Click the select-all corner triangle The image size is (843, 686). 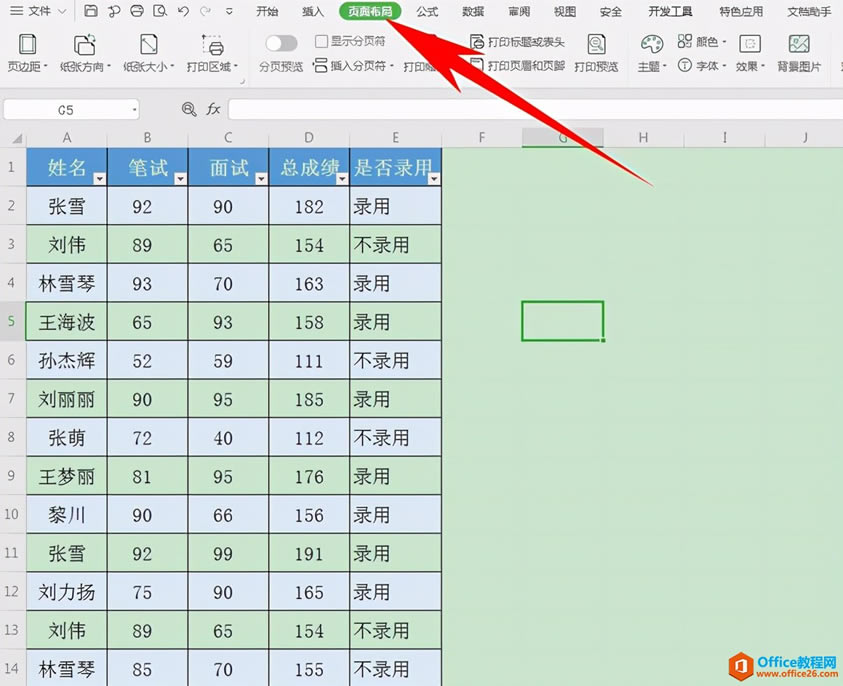tap(17, 139)
